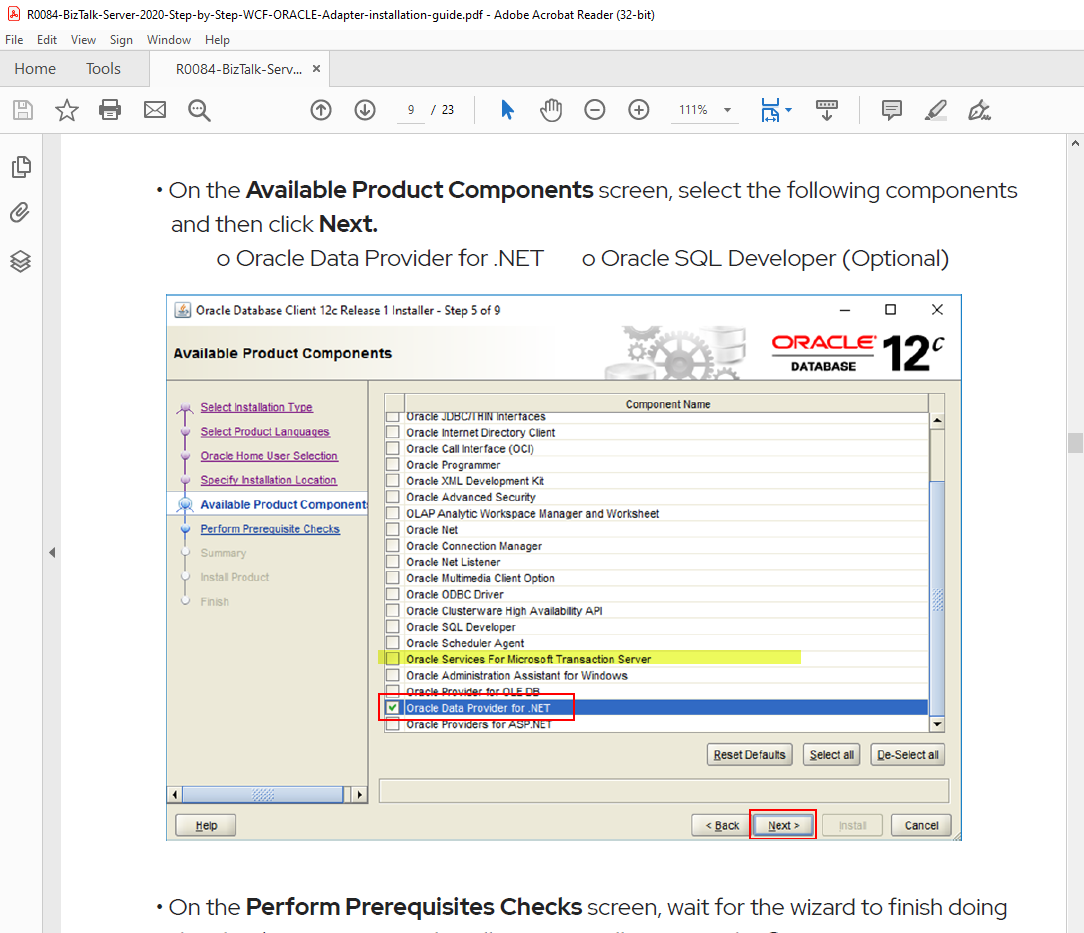Click the Adobe Acrobat title bar icon

tap(14, 14)
